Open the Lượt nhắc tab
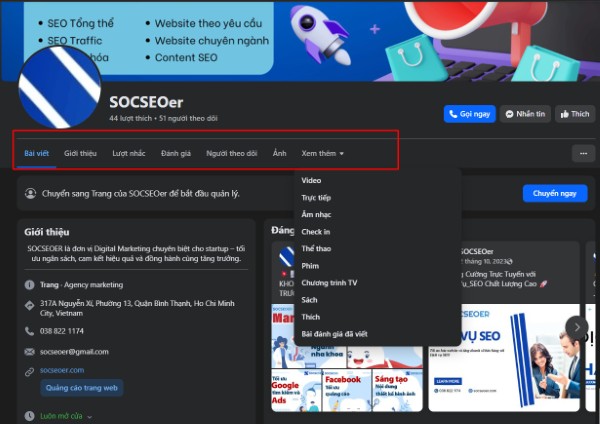Image resolution: width=600 pixels, height=424 pixels. coord(129,153)
